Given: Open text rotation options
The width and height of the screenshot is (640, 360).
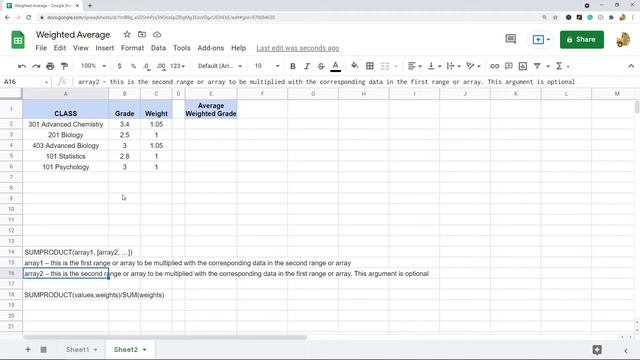Looking at the screenshot, I should (473, 66).
